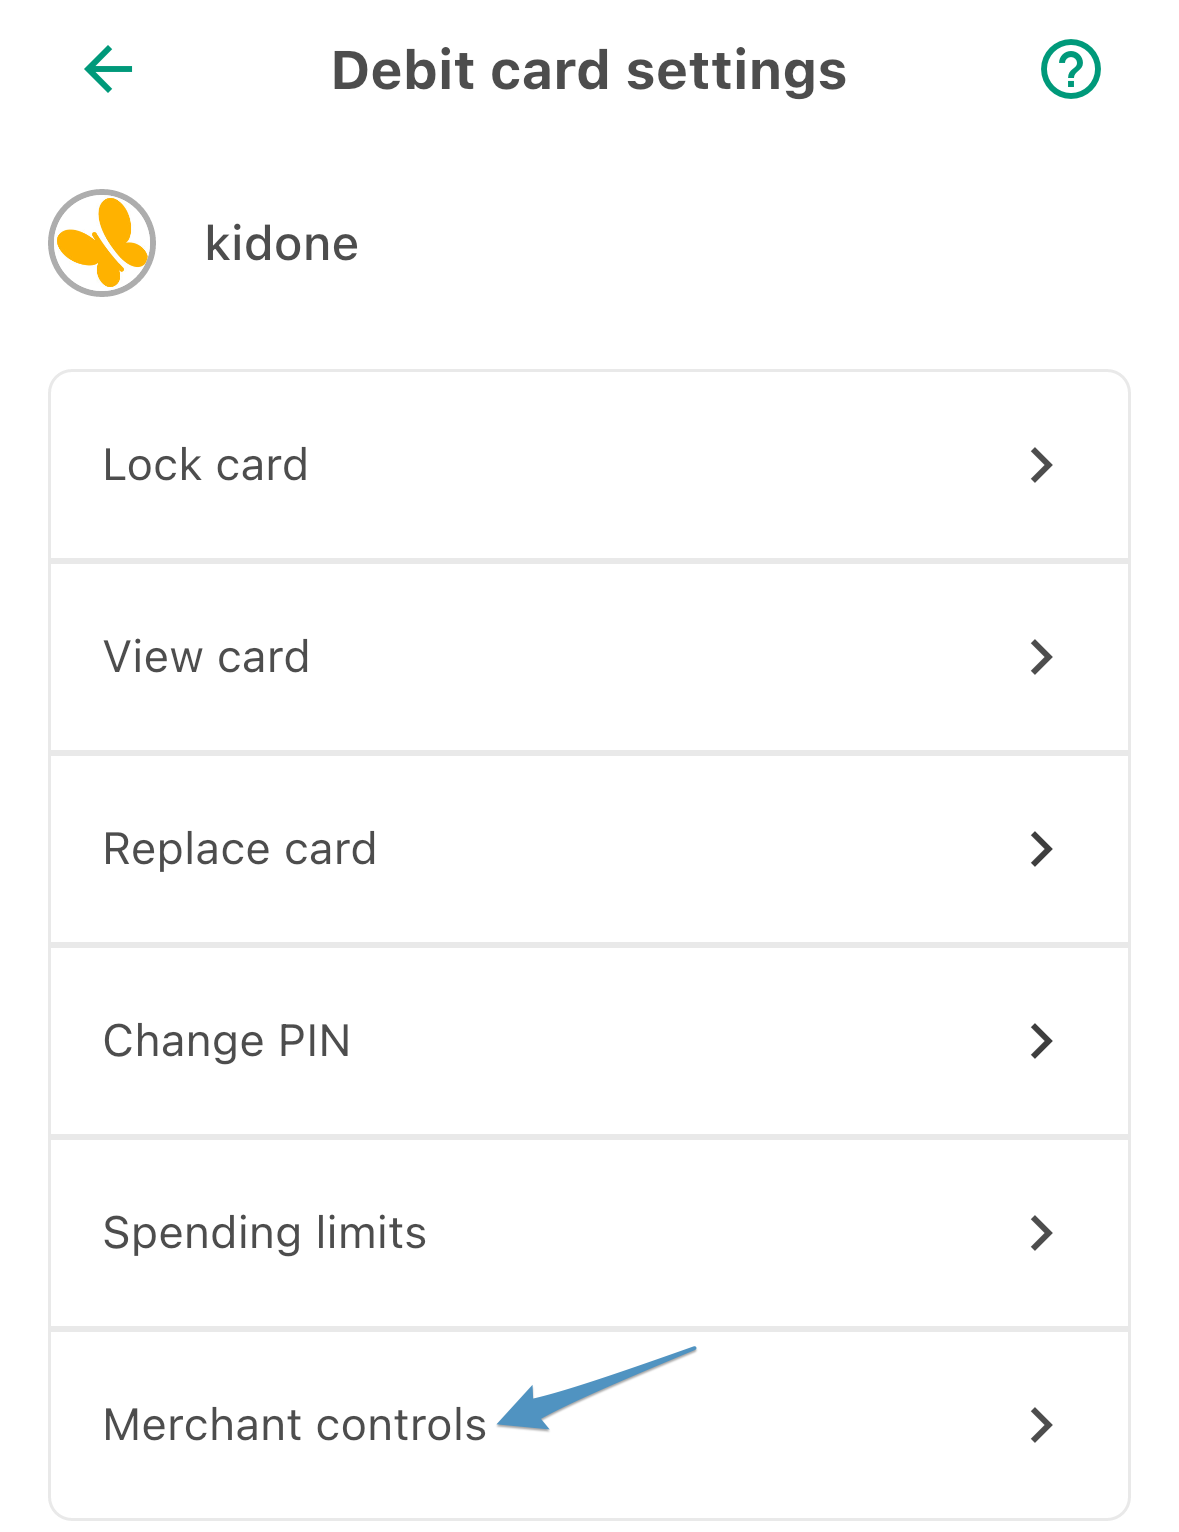Click the chevron on the View card row
The width and height of the screenshot is (1179, 1532).
pyautogui.click(x=1042, y=657)
